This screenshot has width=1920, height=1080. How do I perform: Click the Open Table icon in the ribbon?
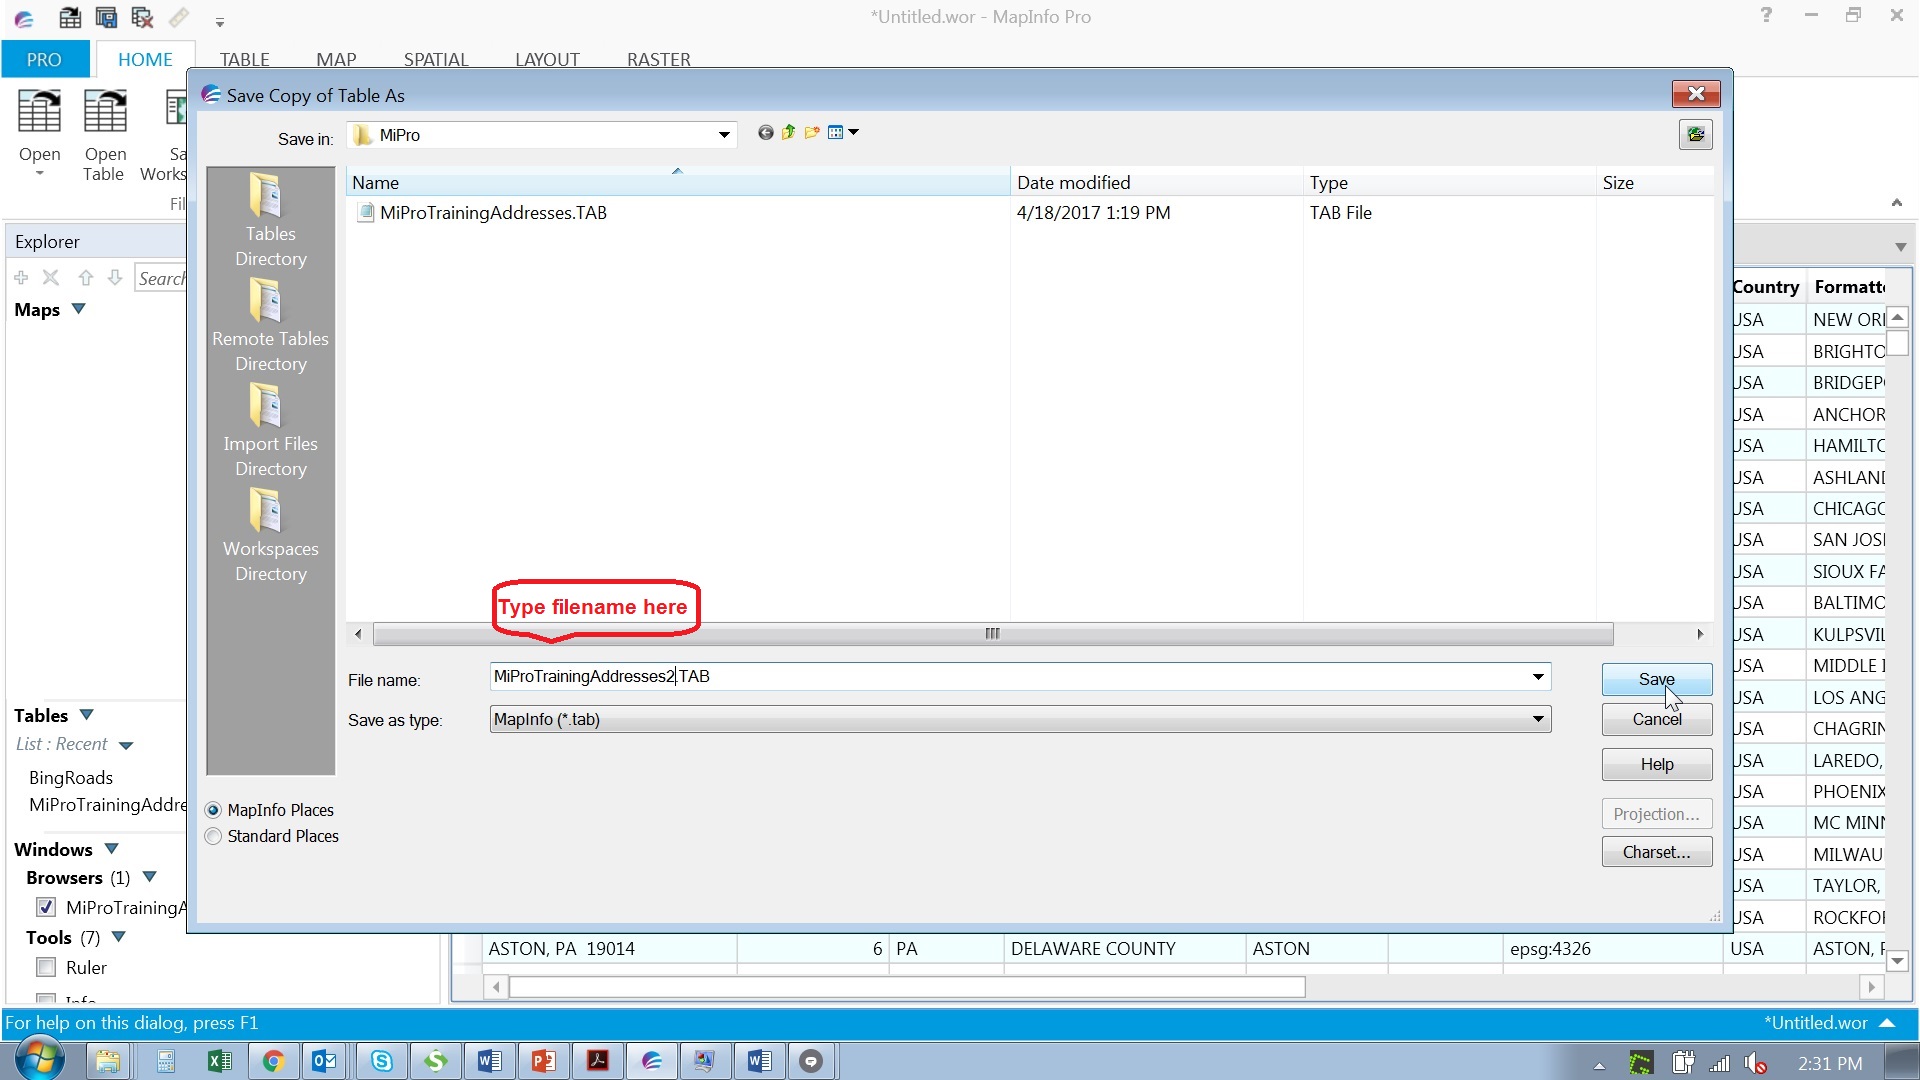click(104, 130)
